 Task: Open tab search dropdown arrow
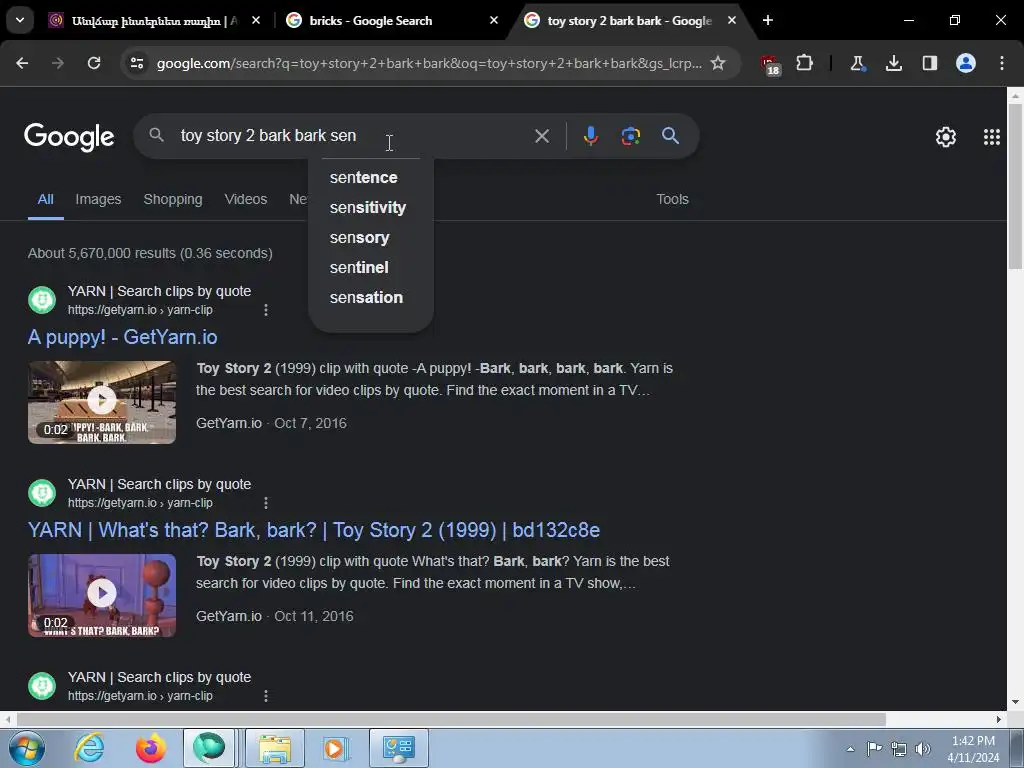click(x=20, y=20)
